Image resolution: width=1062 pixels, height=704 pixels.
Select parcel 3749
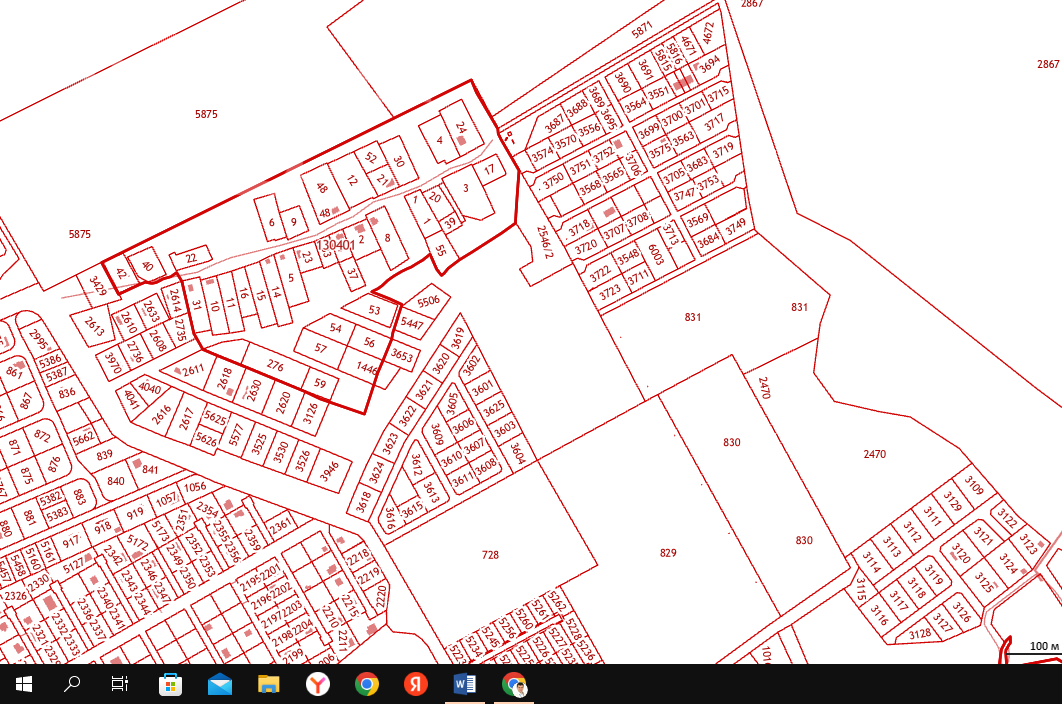pyautogui.click(x=736, y=226)
